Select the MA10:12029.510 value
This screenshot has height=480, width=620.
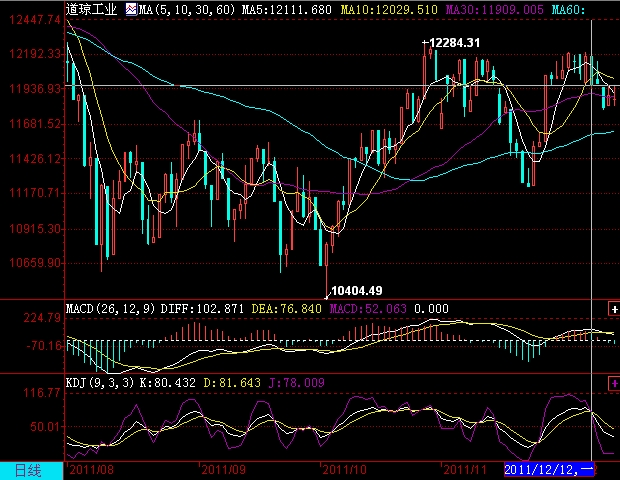pos(389,9)
